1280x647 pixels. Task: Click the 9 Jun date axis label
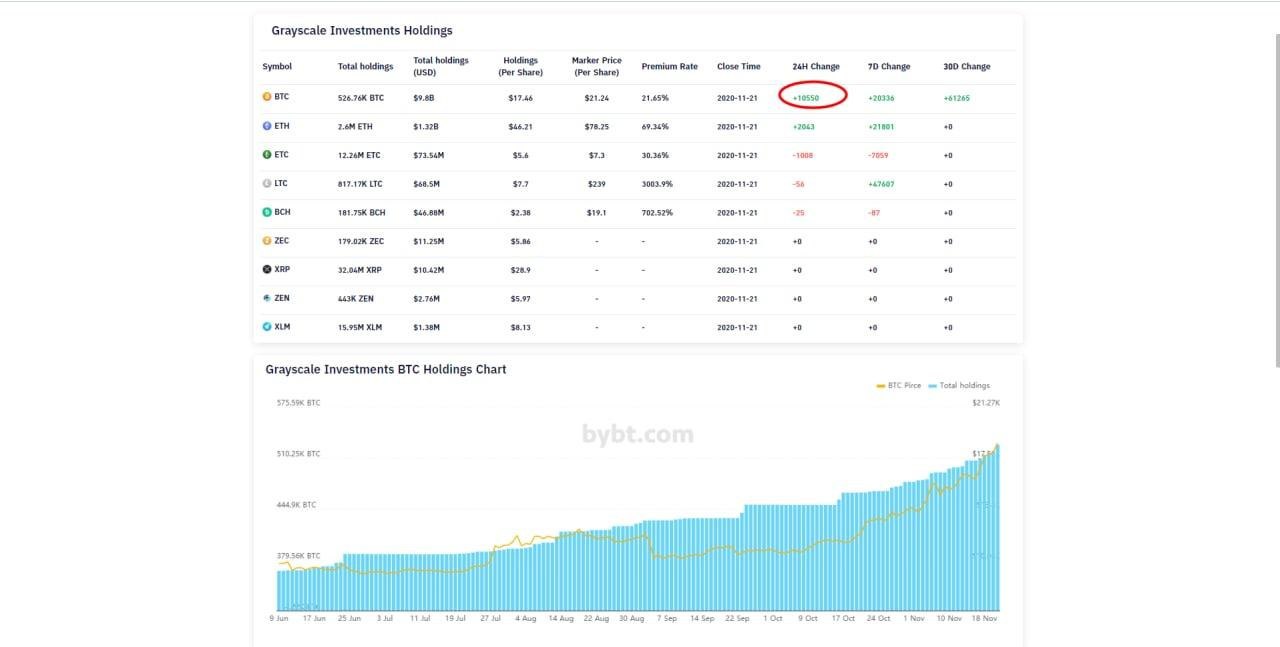[x=279, y=618]
